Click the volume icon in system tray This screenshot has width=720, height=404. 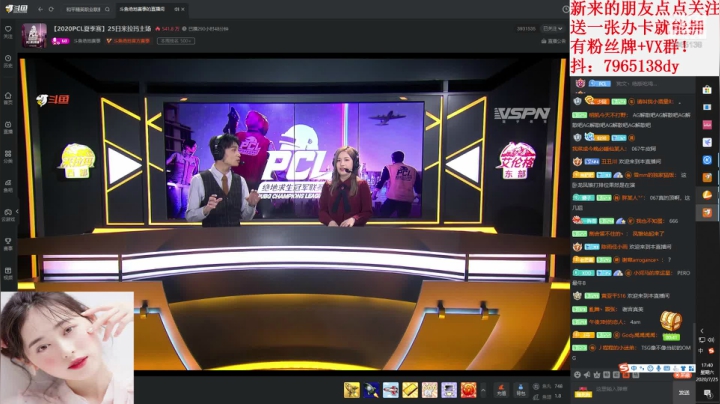[x=711, y=340]
